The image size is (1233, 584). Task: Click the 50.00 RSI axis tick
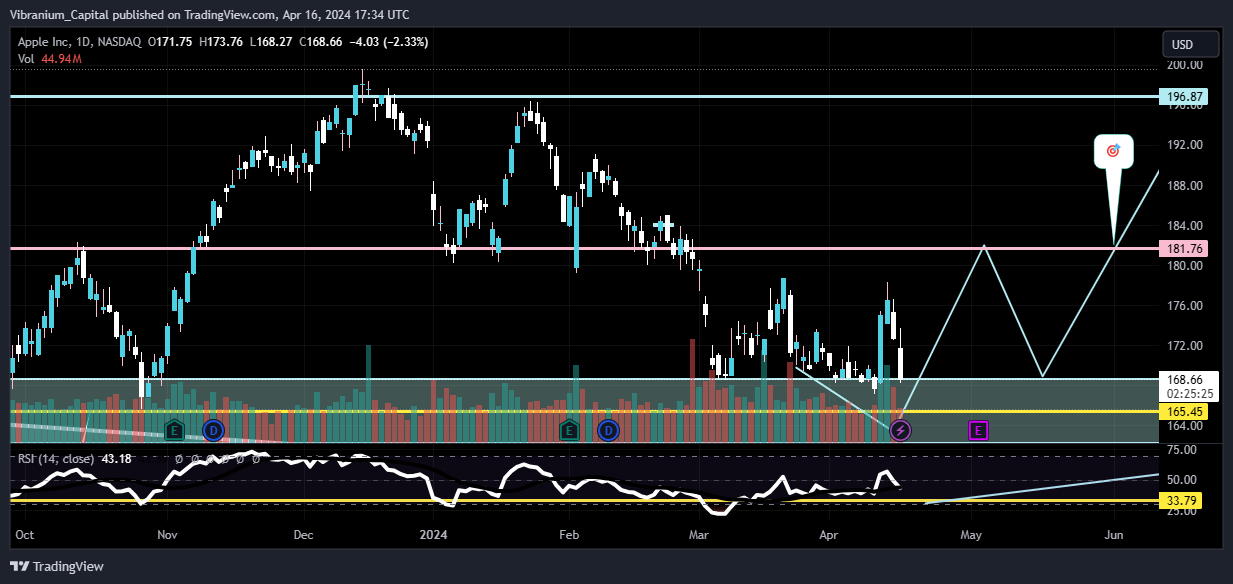click(1183, 481)
